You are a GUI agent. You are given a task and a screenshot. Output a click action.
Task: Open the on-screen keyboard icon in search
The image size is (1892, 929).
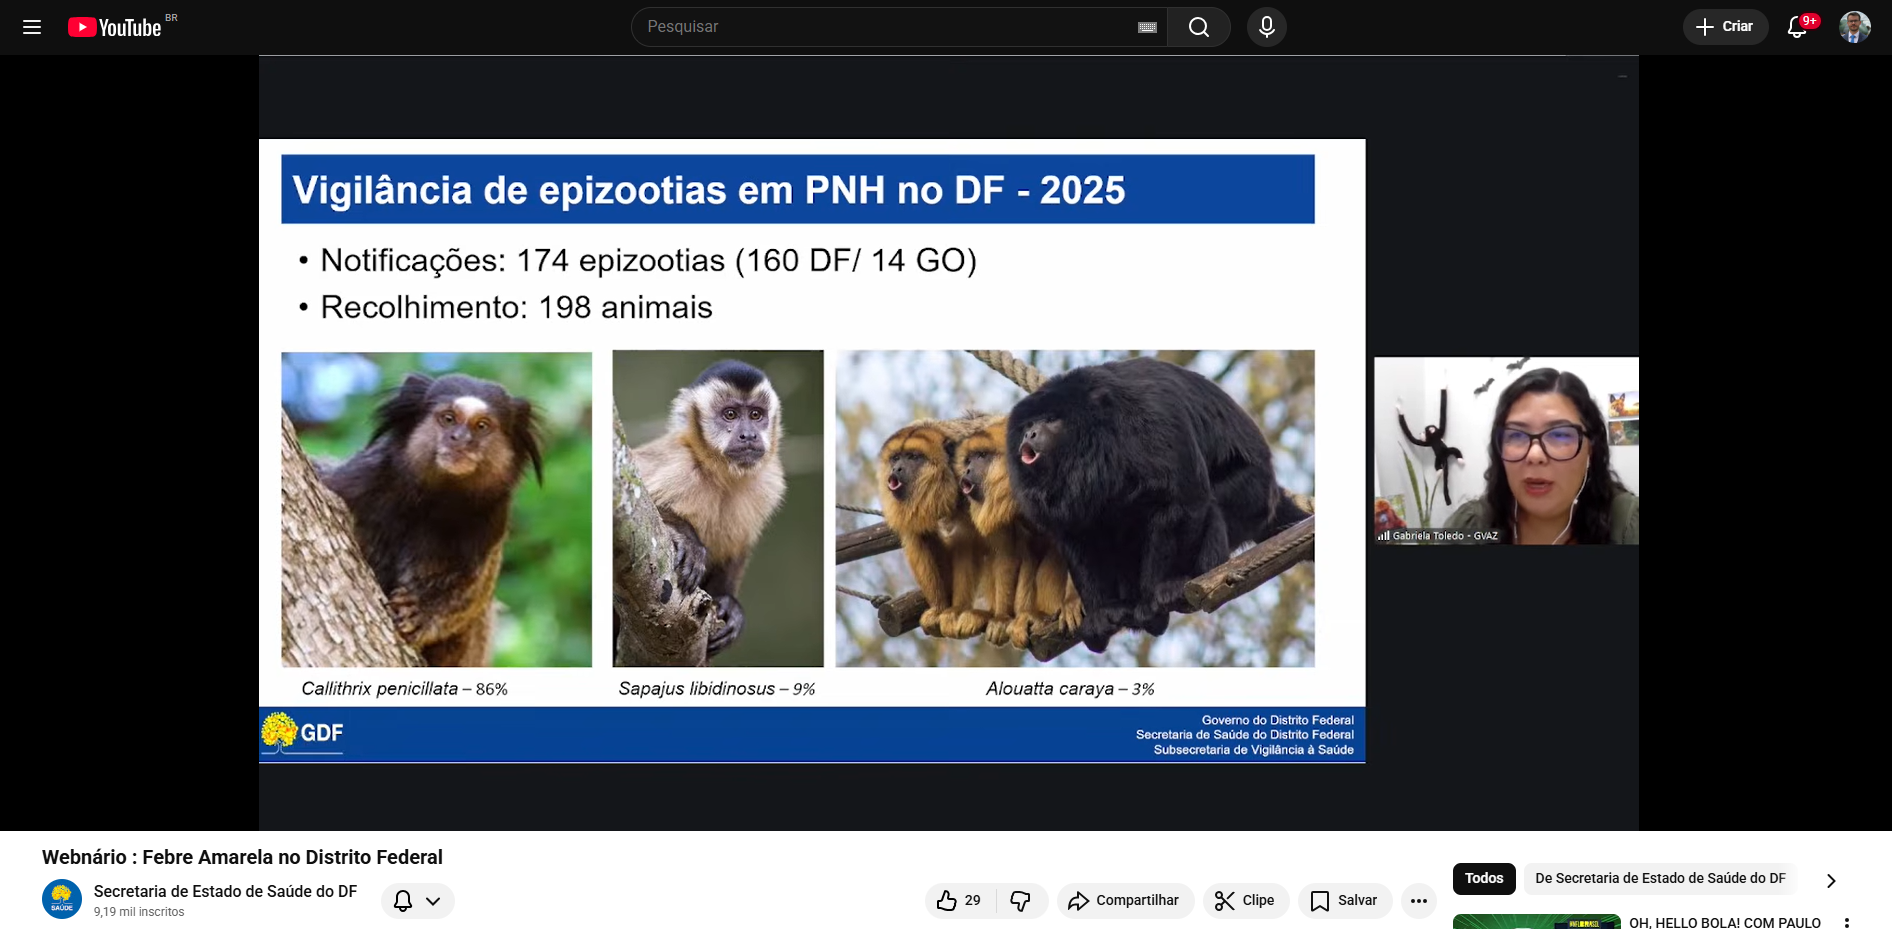pyautogui.click(x=1147, y=27)
